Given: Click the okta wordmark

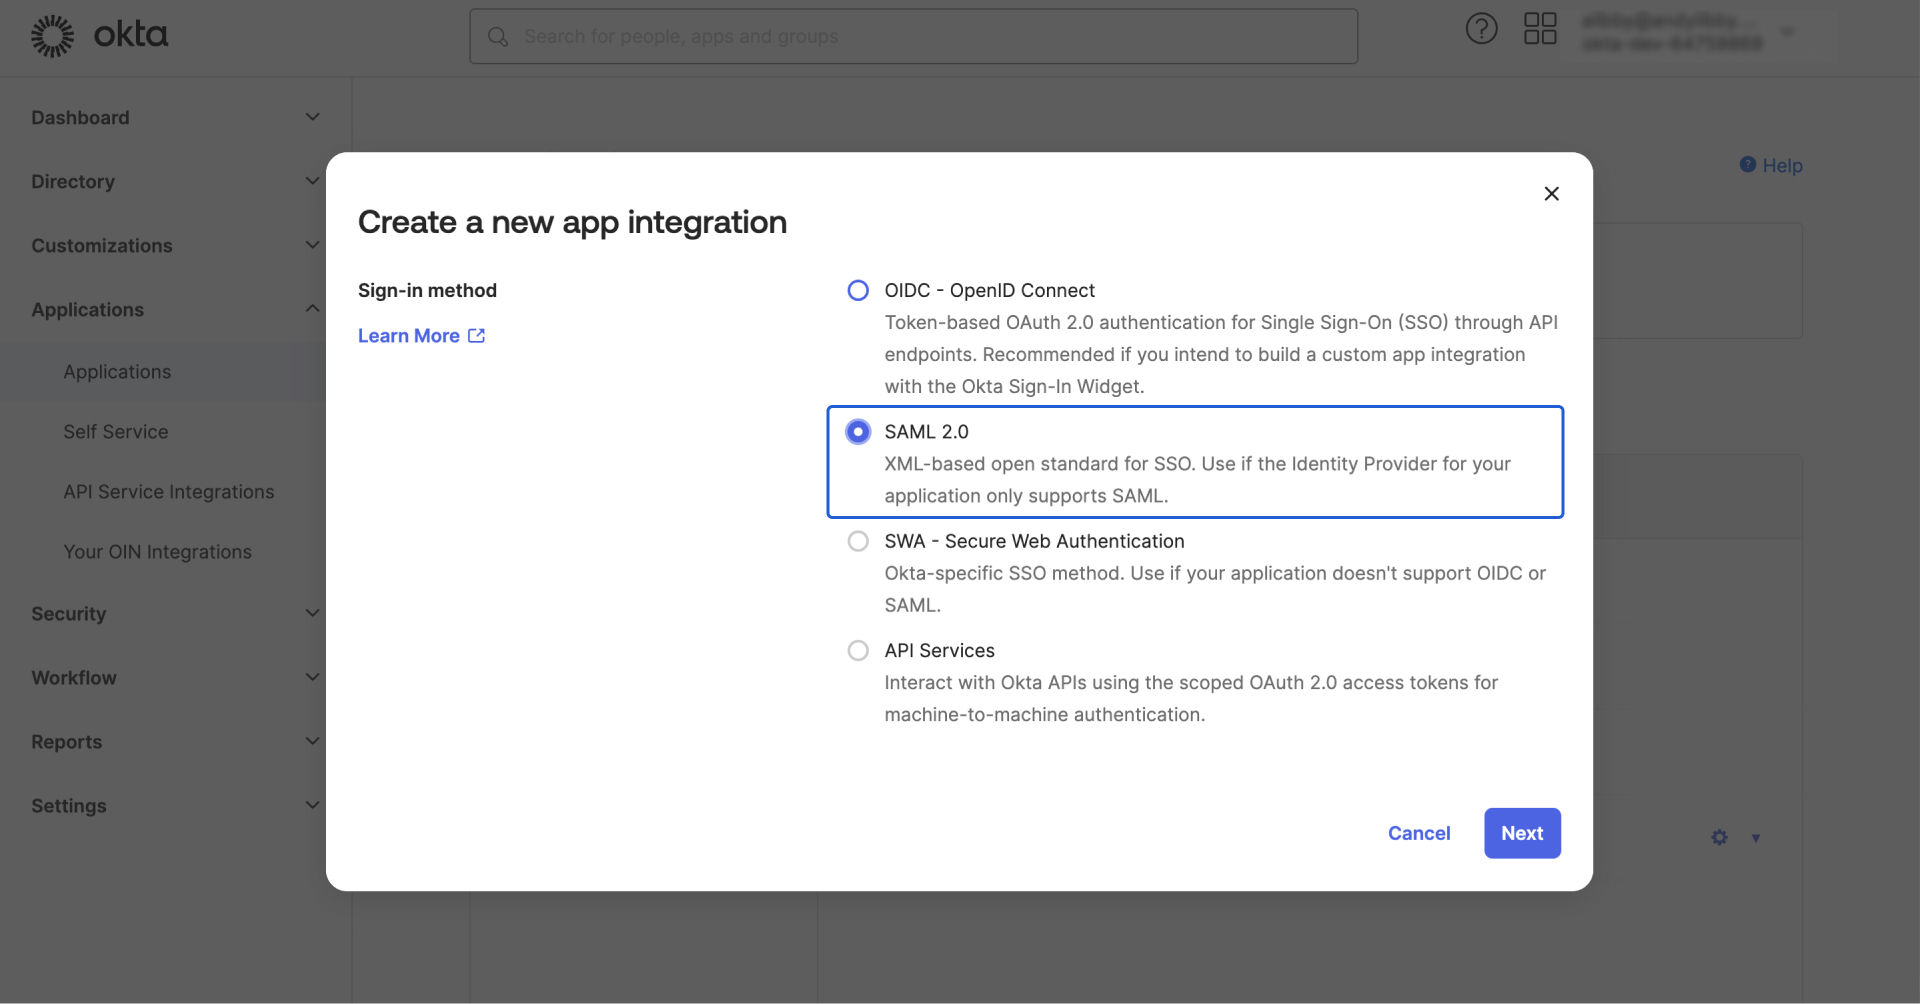Looking at the screenshot, I should [131, 35].
